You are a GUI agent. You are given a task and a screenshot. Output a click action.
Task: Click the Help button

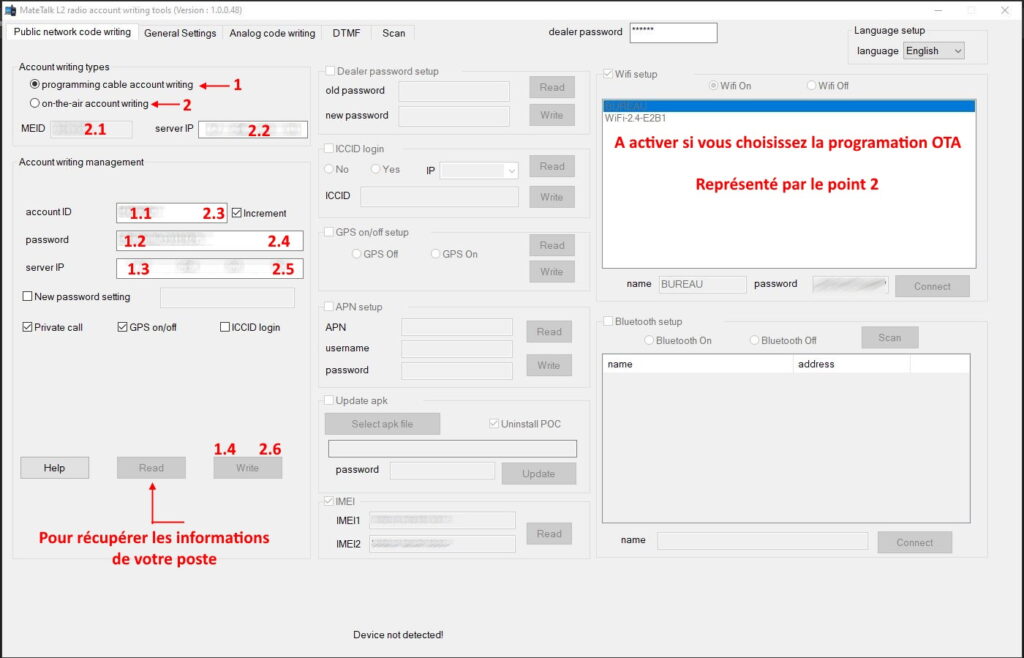54,467
